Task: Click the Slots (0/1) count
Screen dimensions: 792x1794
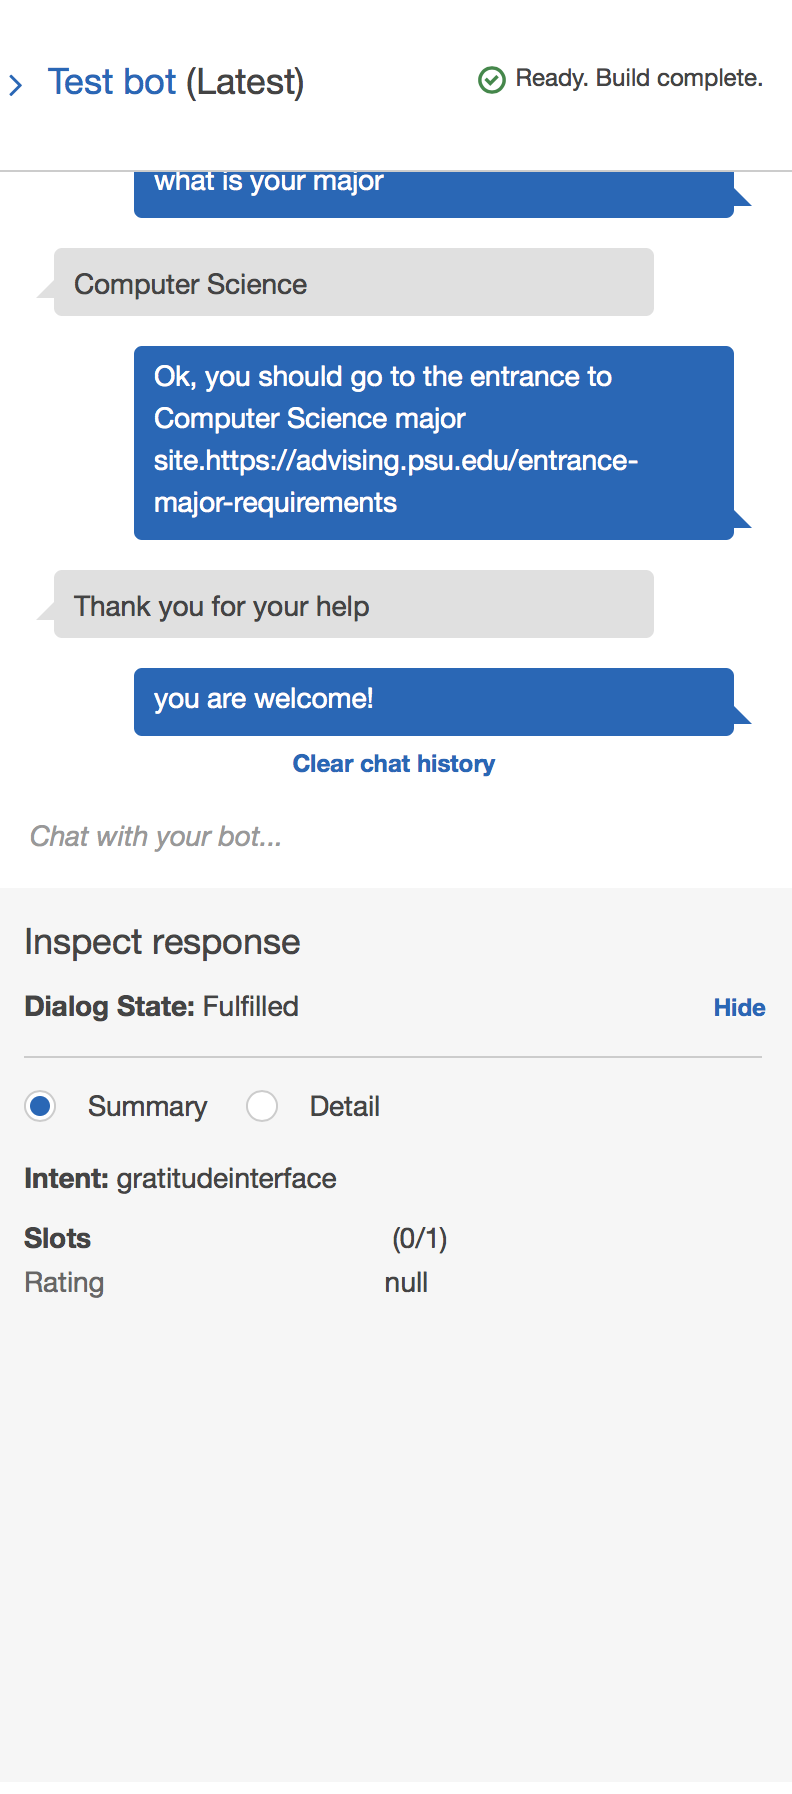Action: (419, 1238)
